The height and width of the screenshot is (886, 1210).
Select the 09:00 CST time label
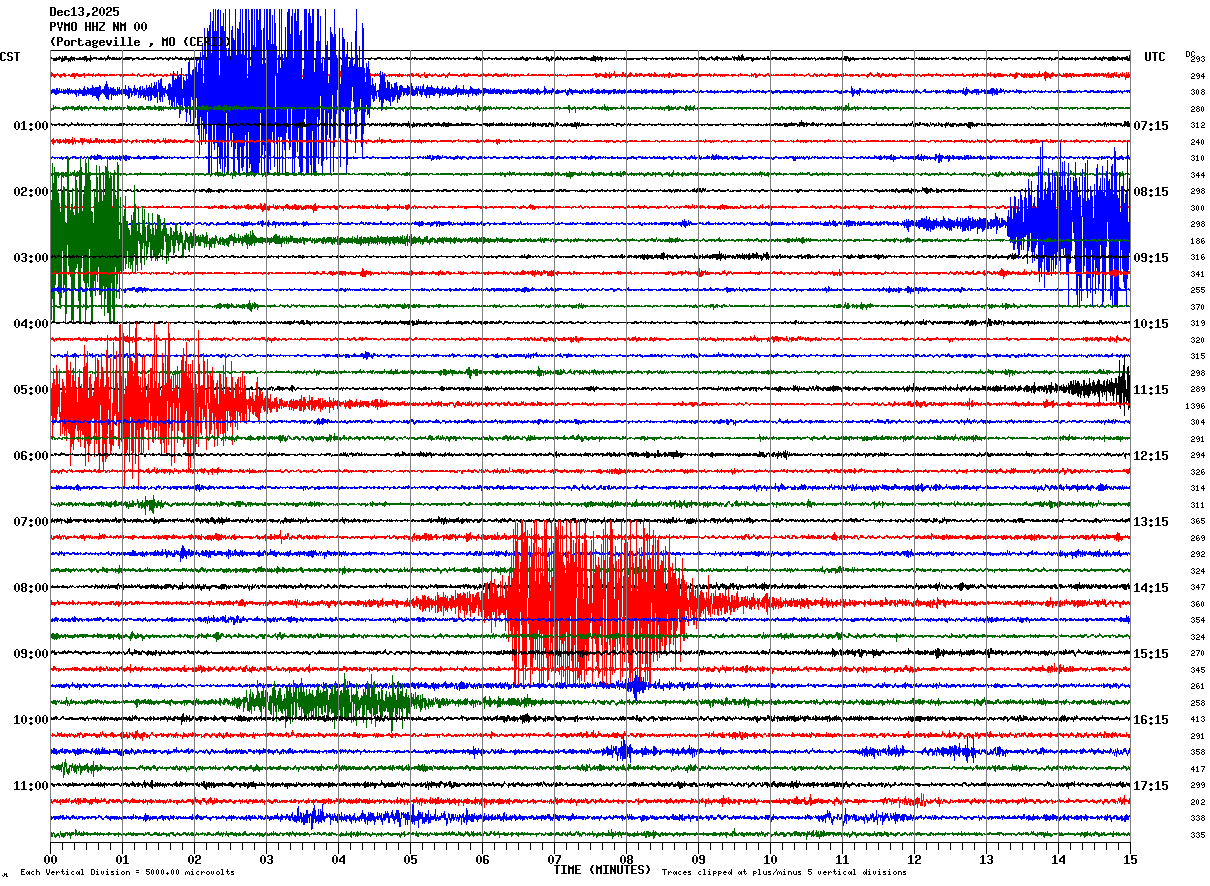pyautogui.click(x=31, y=654)
